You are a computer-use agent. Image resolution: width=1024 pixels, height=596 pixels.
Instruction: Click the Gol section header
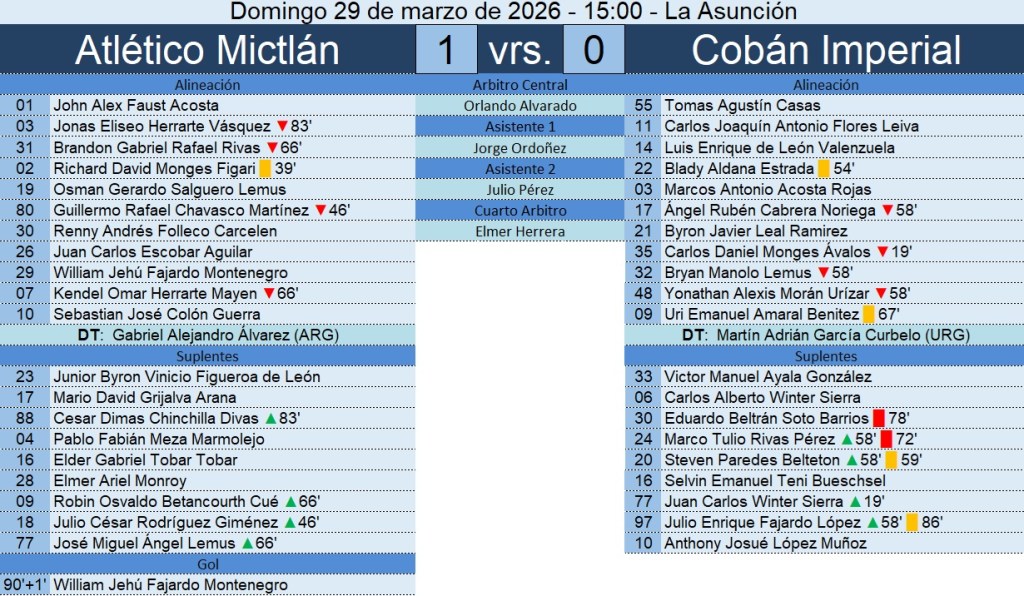207,564
